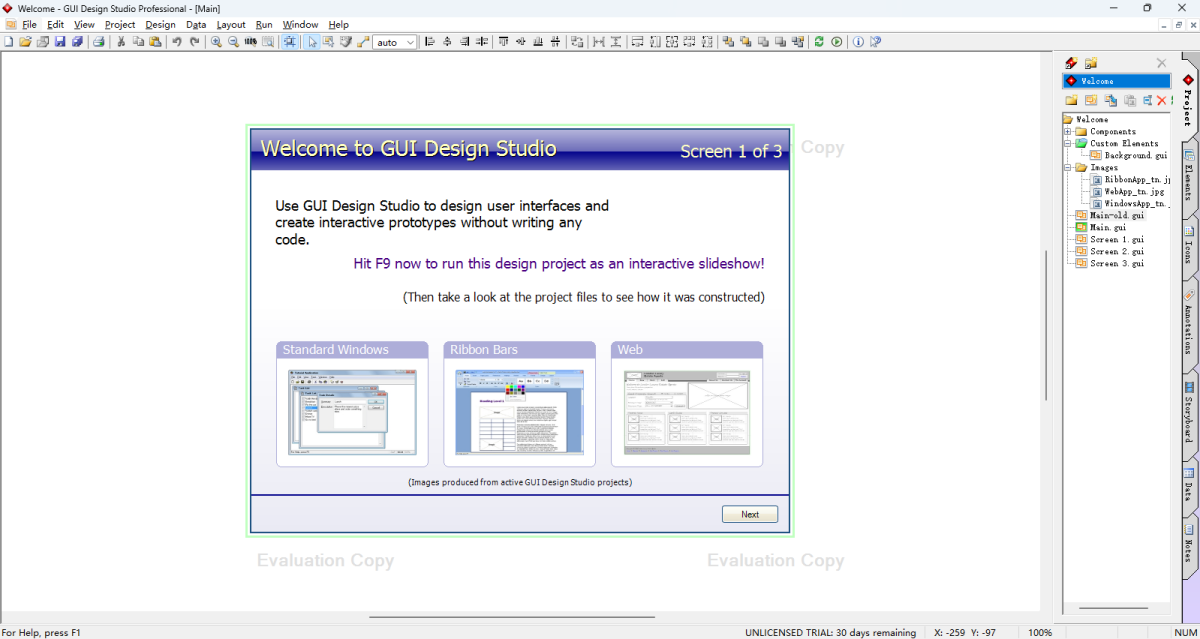Switch to the Elements side tab
This screenshot has width=1200, height=639.
[x=1188, y=180]
